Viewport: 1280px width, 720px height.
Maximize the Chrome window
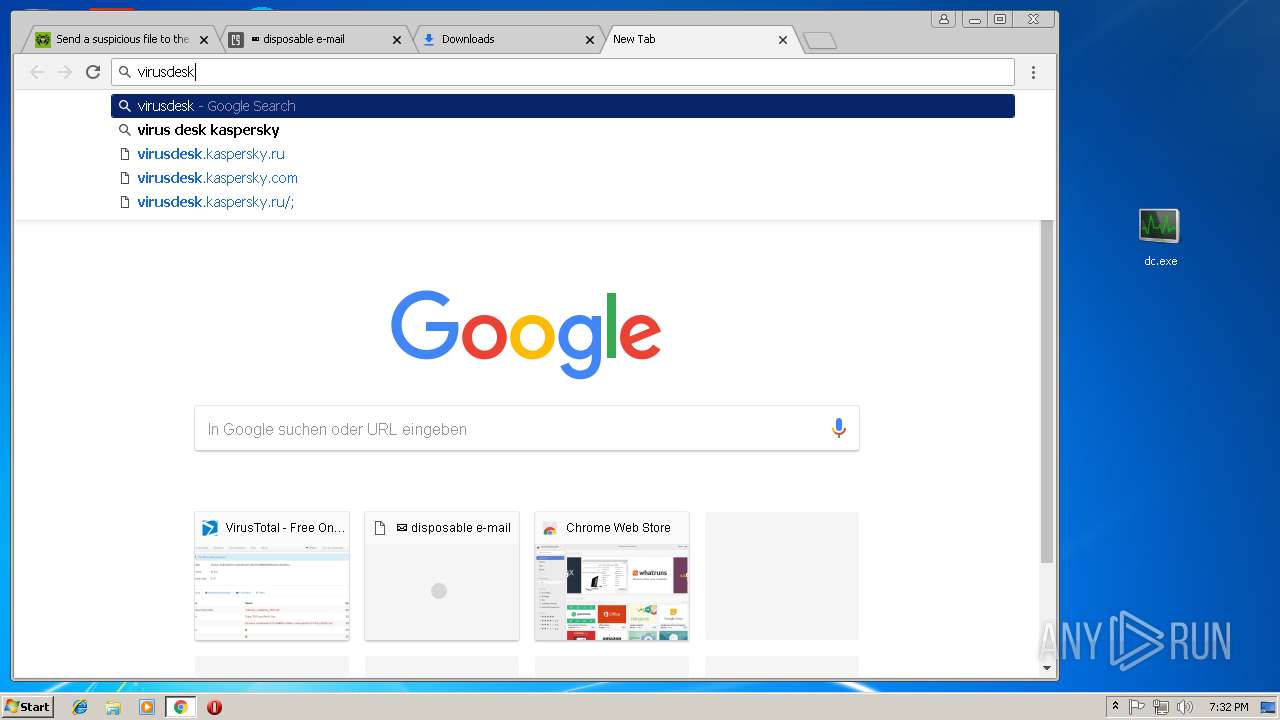click(1000, 19)
